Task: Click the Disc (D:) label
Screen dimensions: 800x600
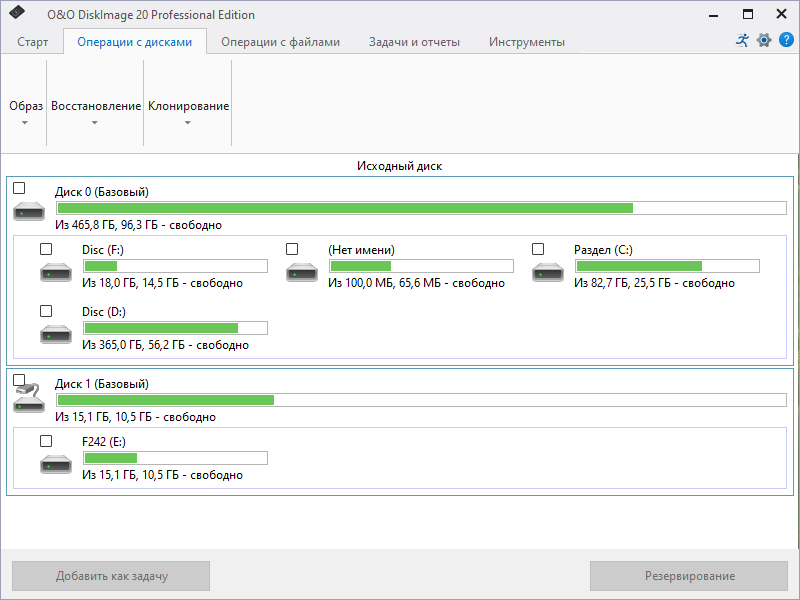Action: click(104, 312)
